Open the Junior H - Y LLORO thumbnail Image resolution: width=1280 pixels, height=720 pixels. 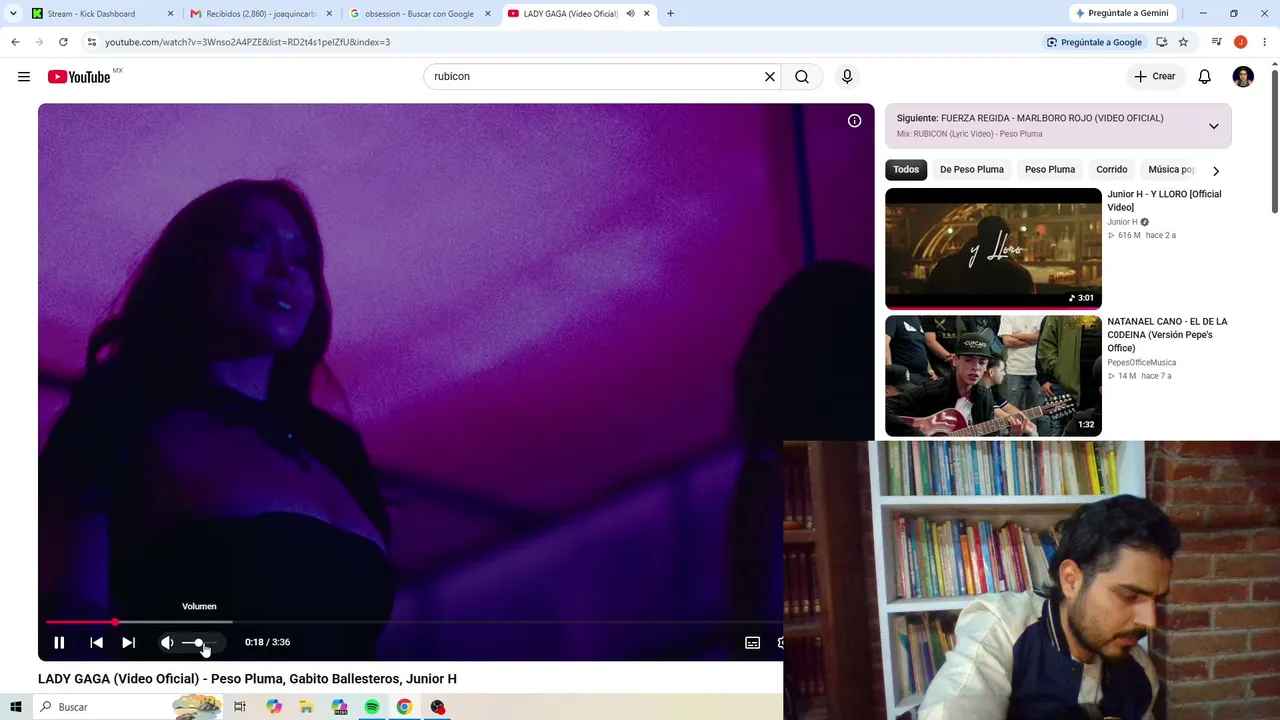click(993, 248)
